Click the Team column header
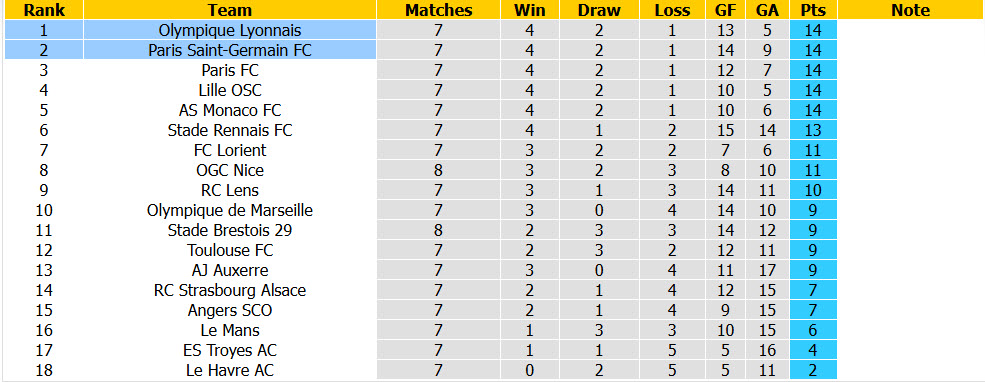 coord(230,10)
